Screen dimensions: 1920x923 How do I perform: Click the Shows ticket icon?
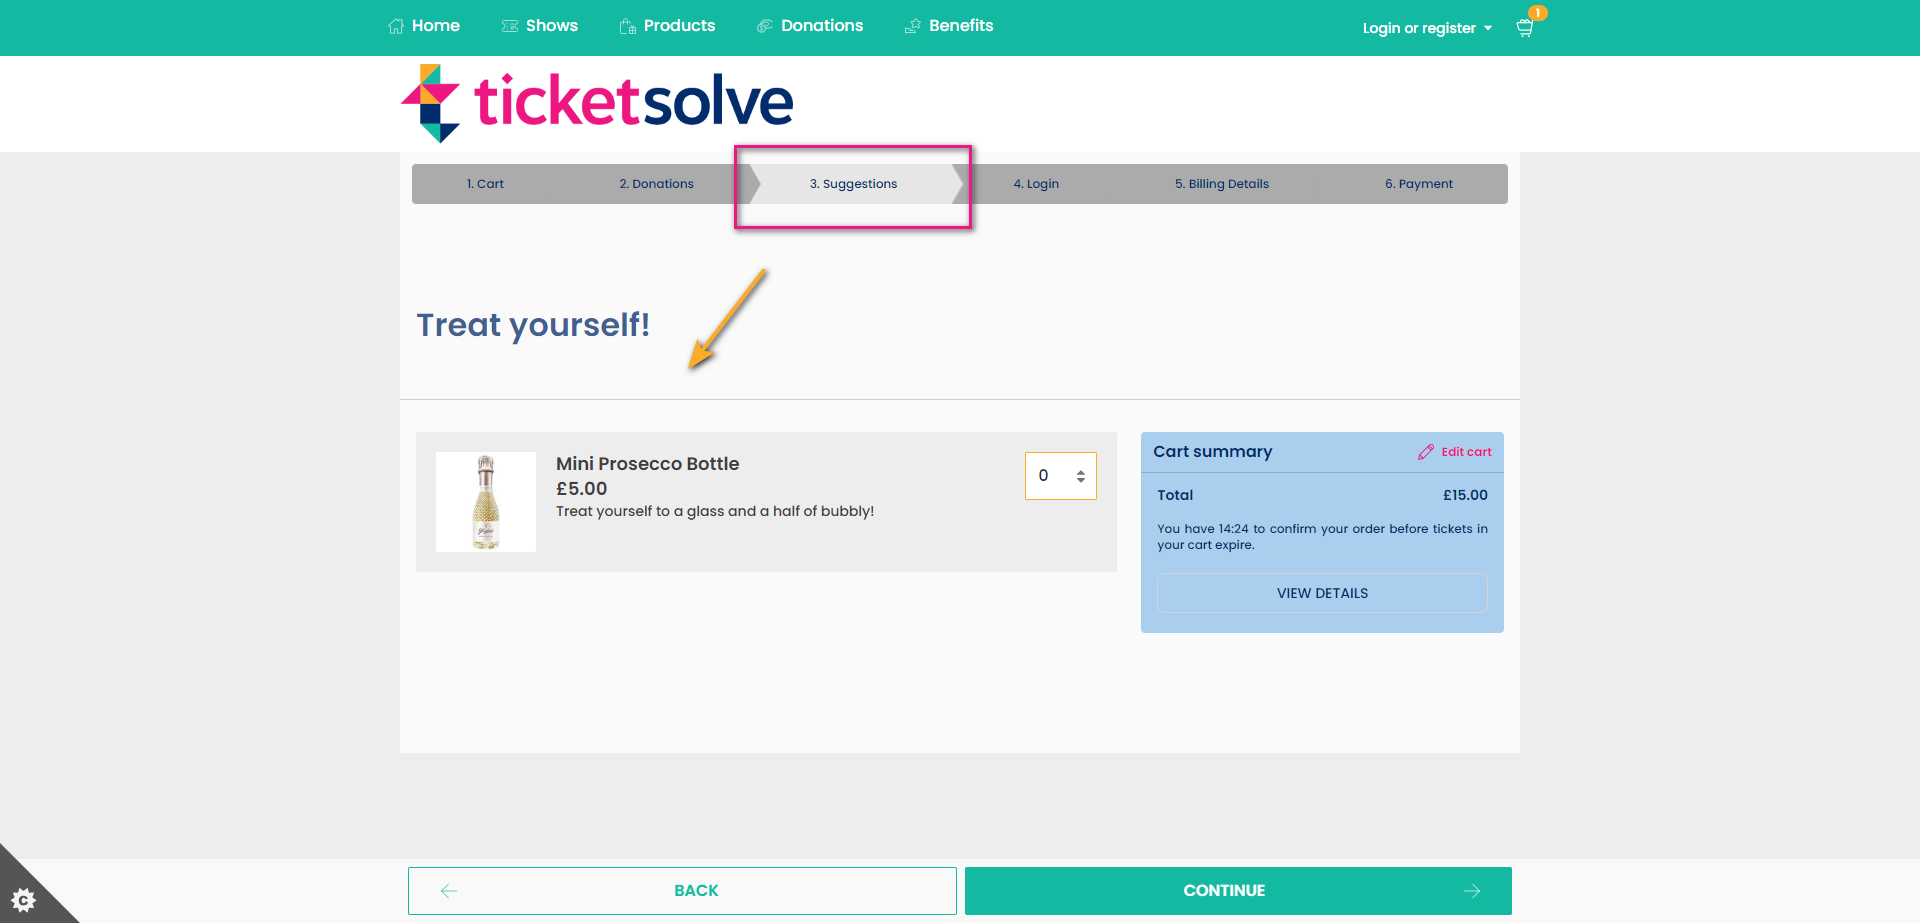click(x=510, y=27)
